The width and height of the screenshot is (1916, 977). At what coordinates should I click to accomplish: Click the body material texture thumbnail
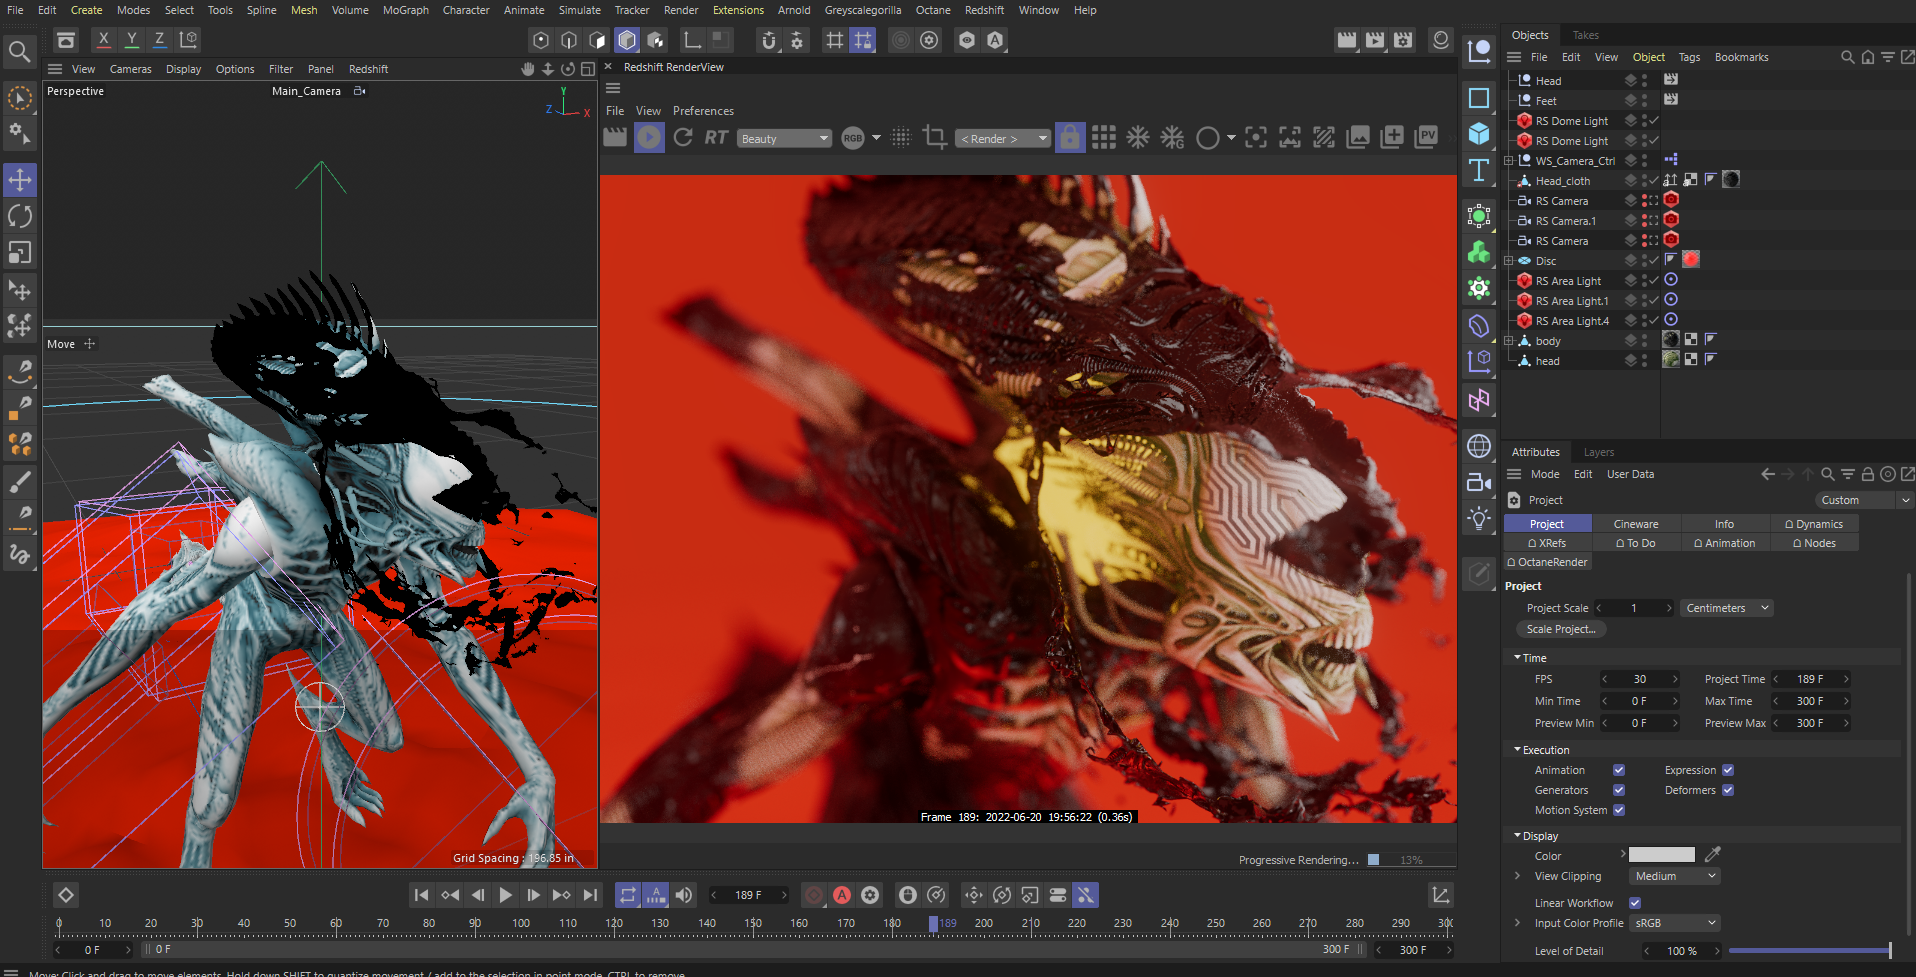click(x=1670, y=339)
